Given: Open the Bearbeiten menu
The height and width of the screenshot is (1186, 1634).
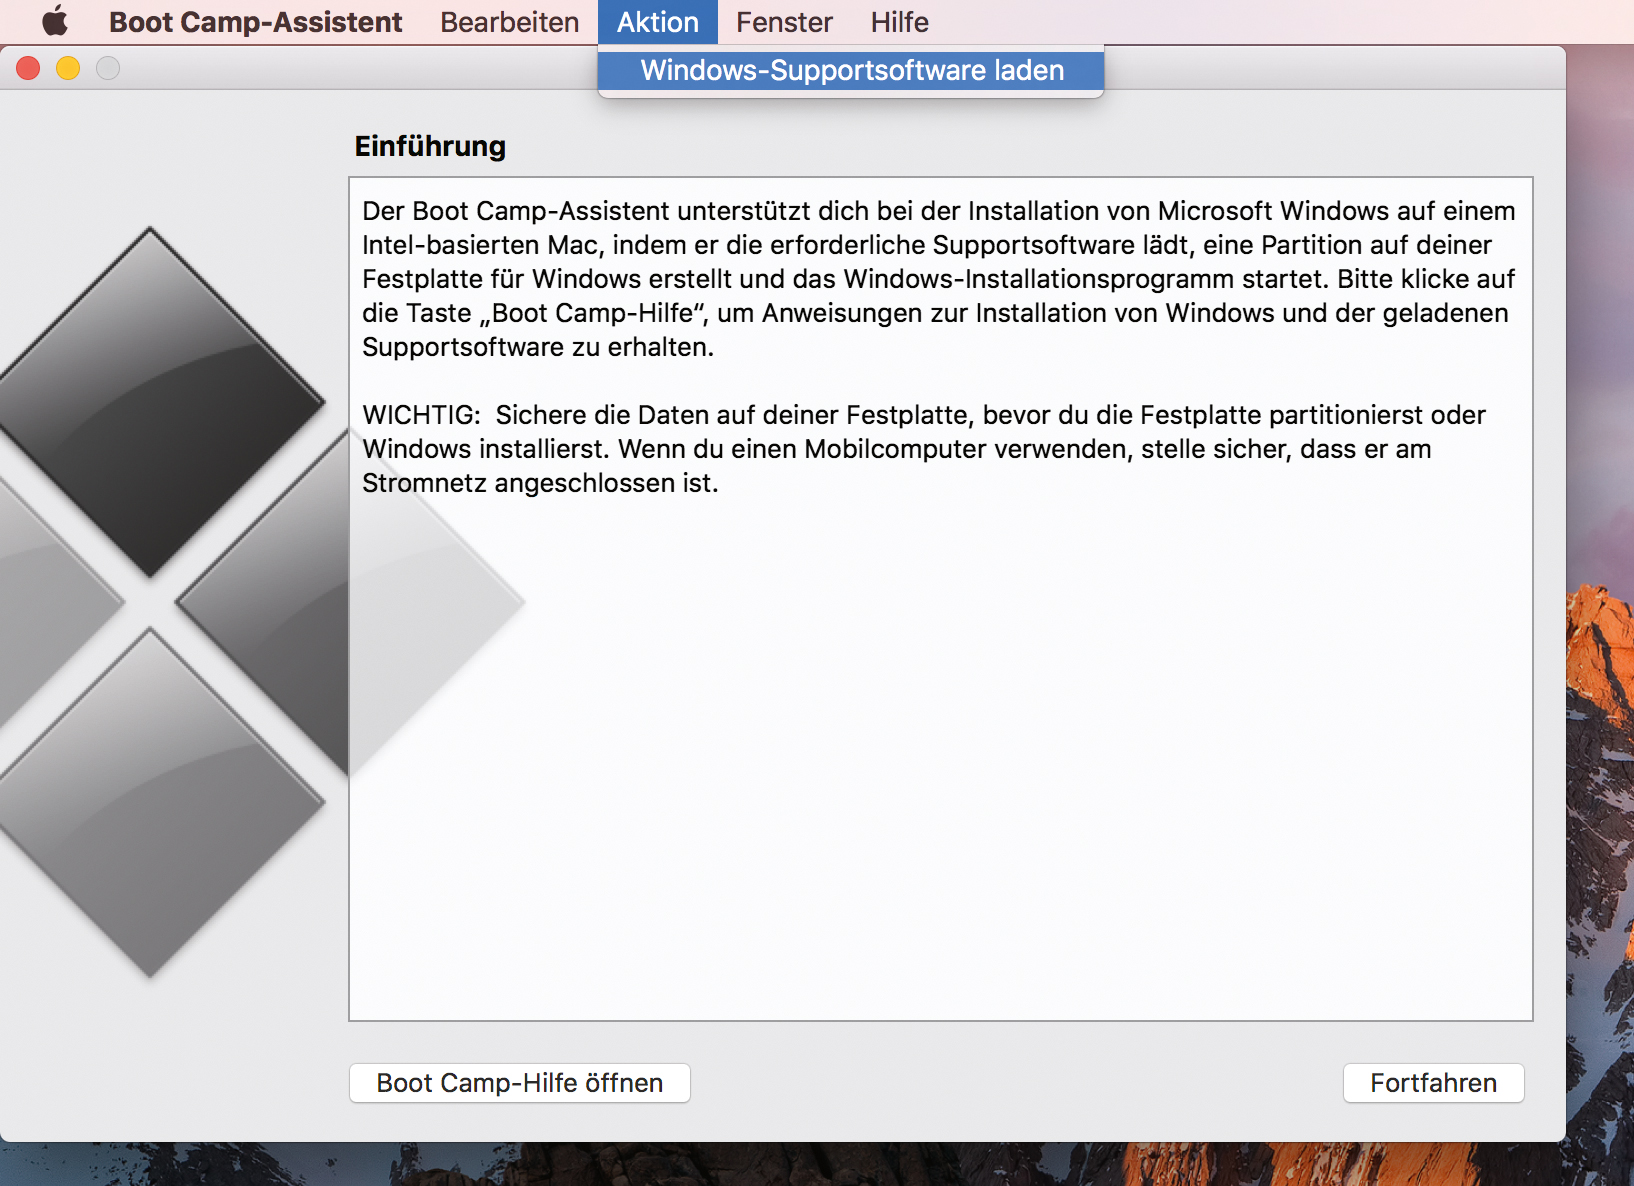Looking at the screenshot, I should pos(509,21).
